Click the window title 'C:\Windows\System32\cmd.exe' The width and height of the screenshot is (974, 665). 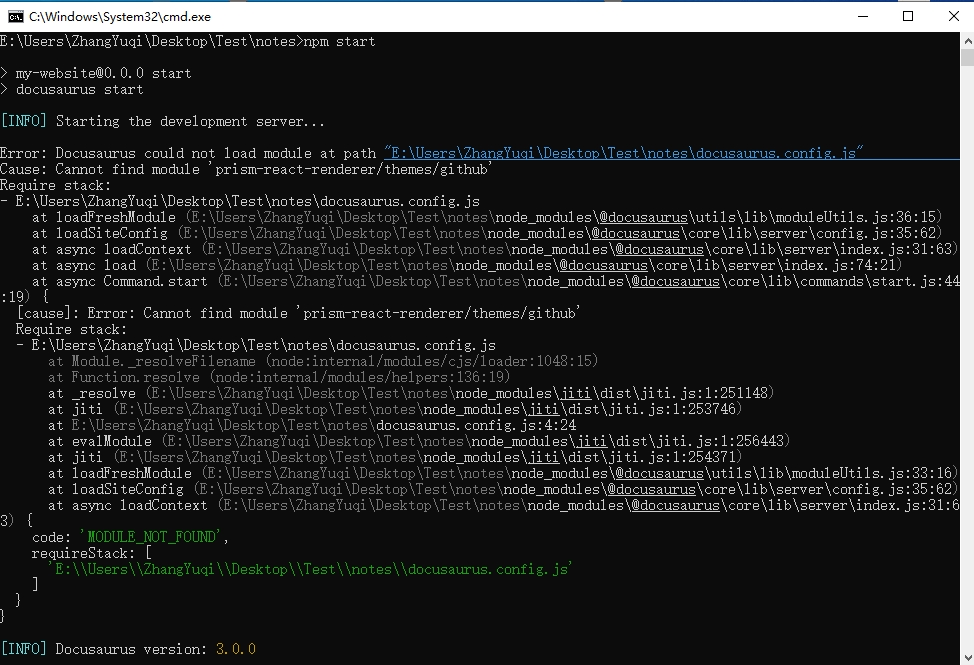point(120,17)
